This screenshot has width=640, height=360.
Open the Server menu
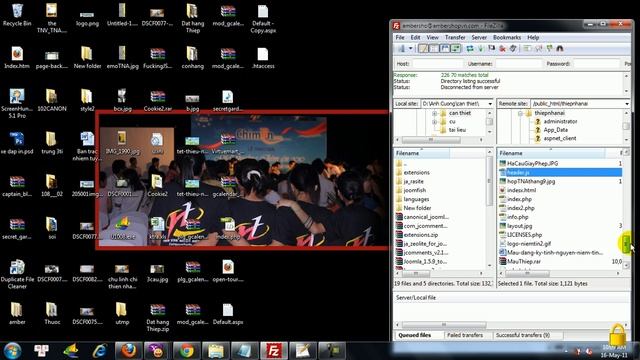pyautogui.click(x=479, y=37)
